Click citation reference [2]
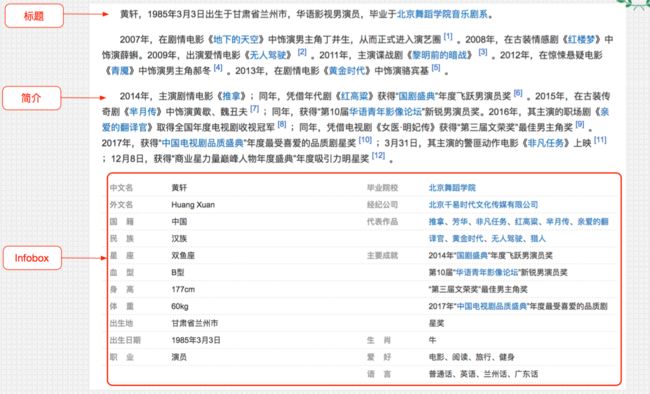Viewport: 650px width, 394px height. click(302, 52)
